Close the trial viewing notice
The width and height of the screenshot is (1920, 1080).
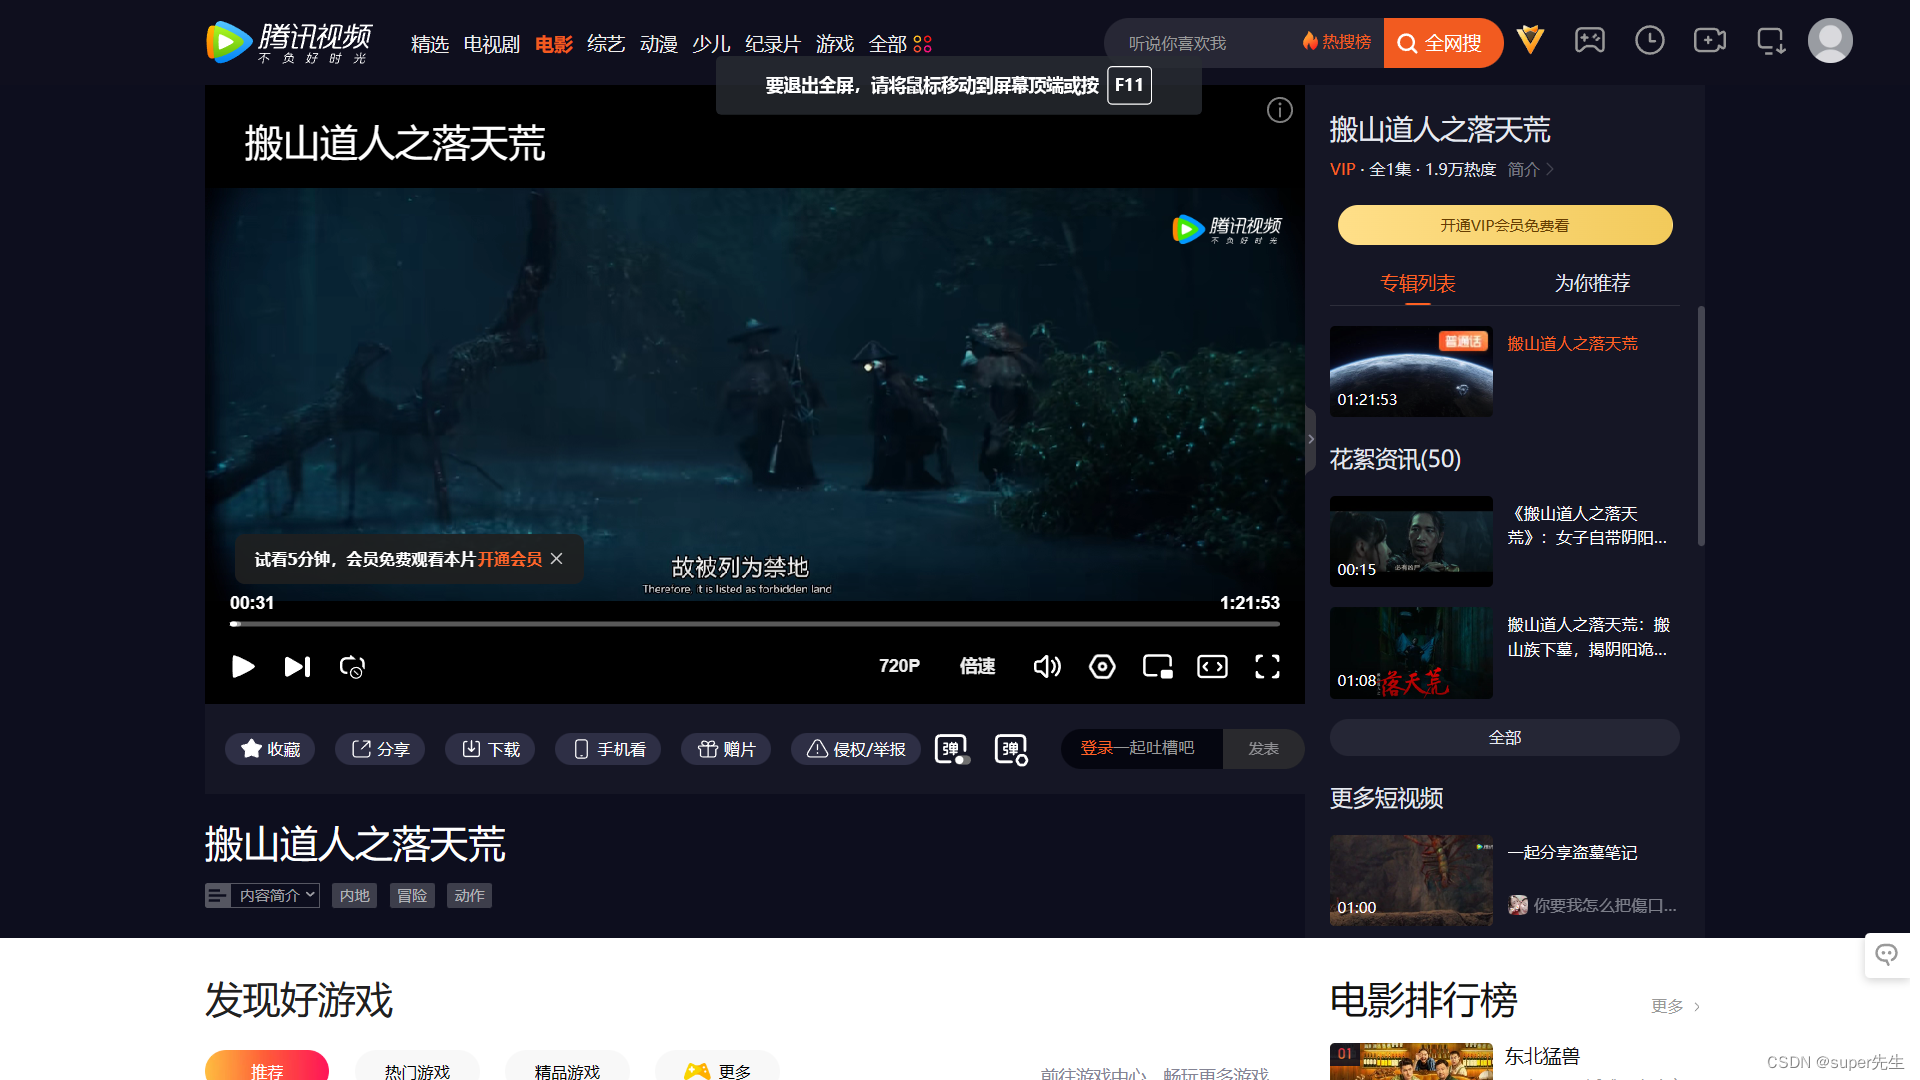coord(557,559)
